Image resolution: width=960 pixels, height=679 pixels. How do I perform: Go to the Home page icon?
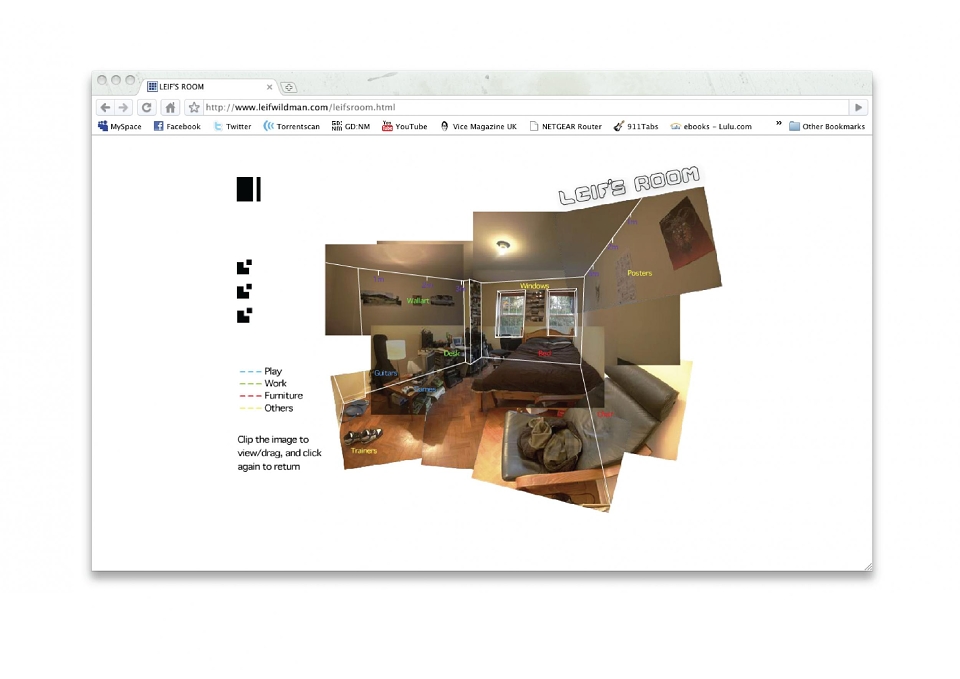point(170,108)
